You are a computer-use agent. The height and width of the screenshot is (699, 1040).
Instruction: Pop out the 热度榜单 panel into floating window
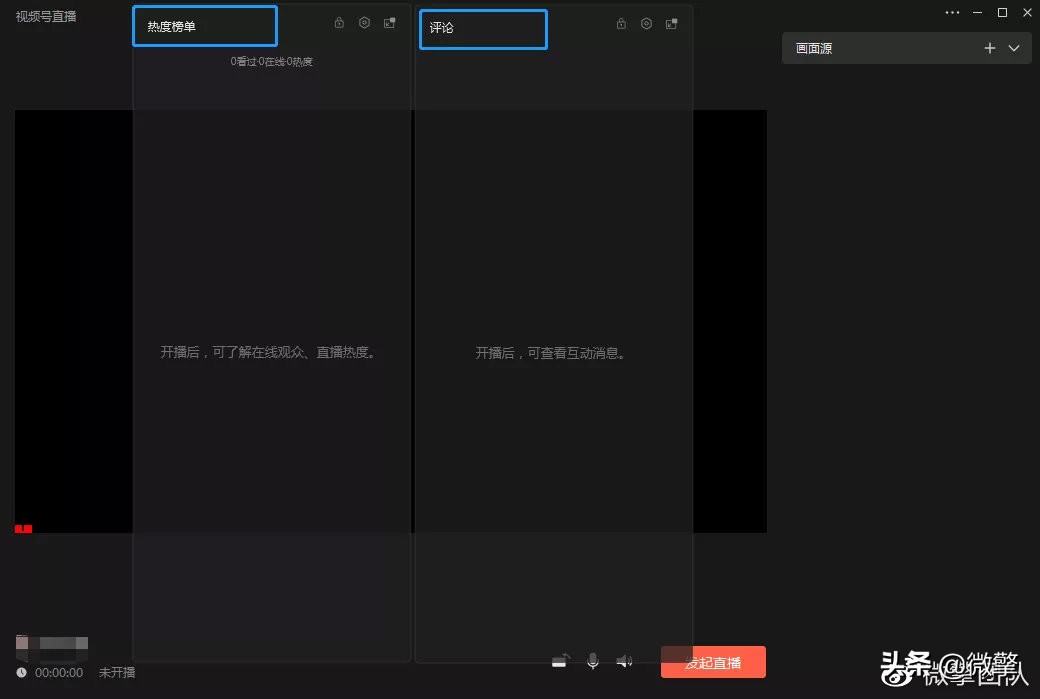[x=389, y=22]
